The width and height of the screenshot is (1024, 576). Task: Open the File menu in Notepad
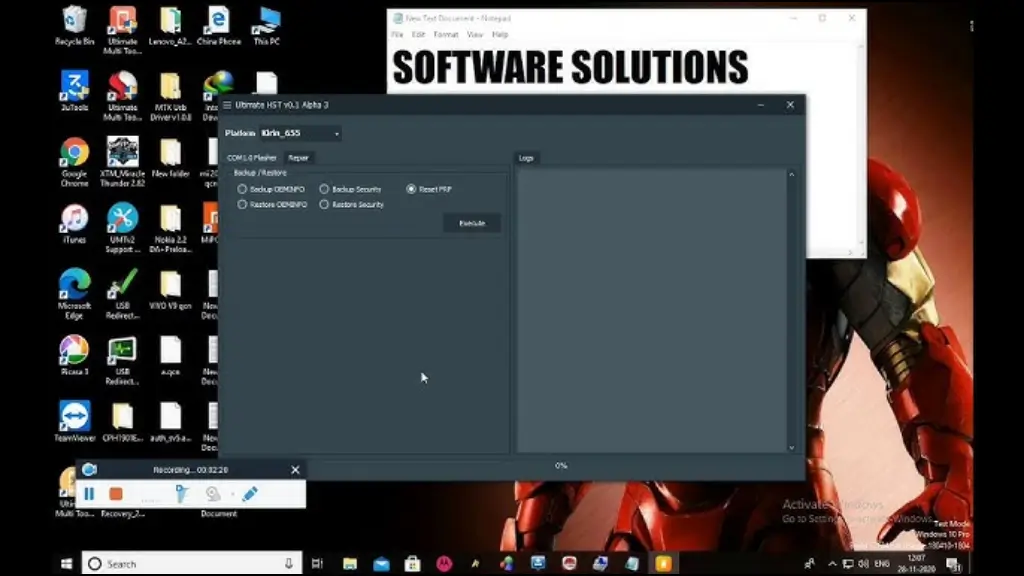(x=397, y=35)
